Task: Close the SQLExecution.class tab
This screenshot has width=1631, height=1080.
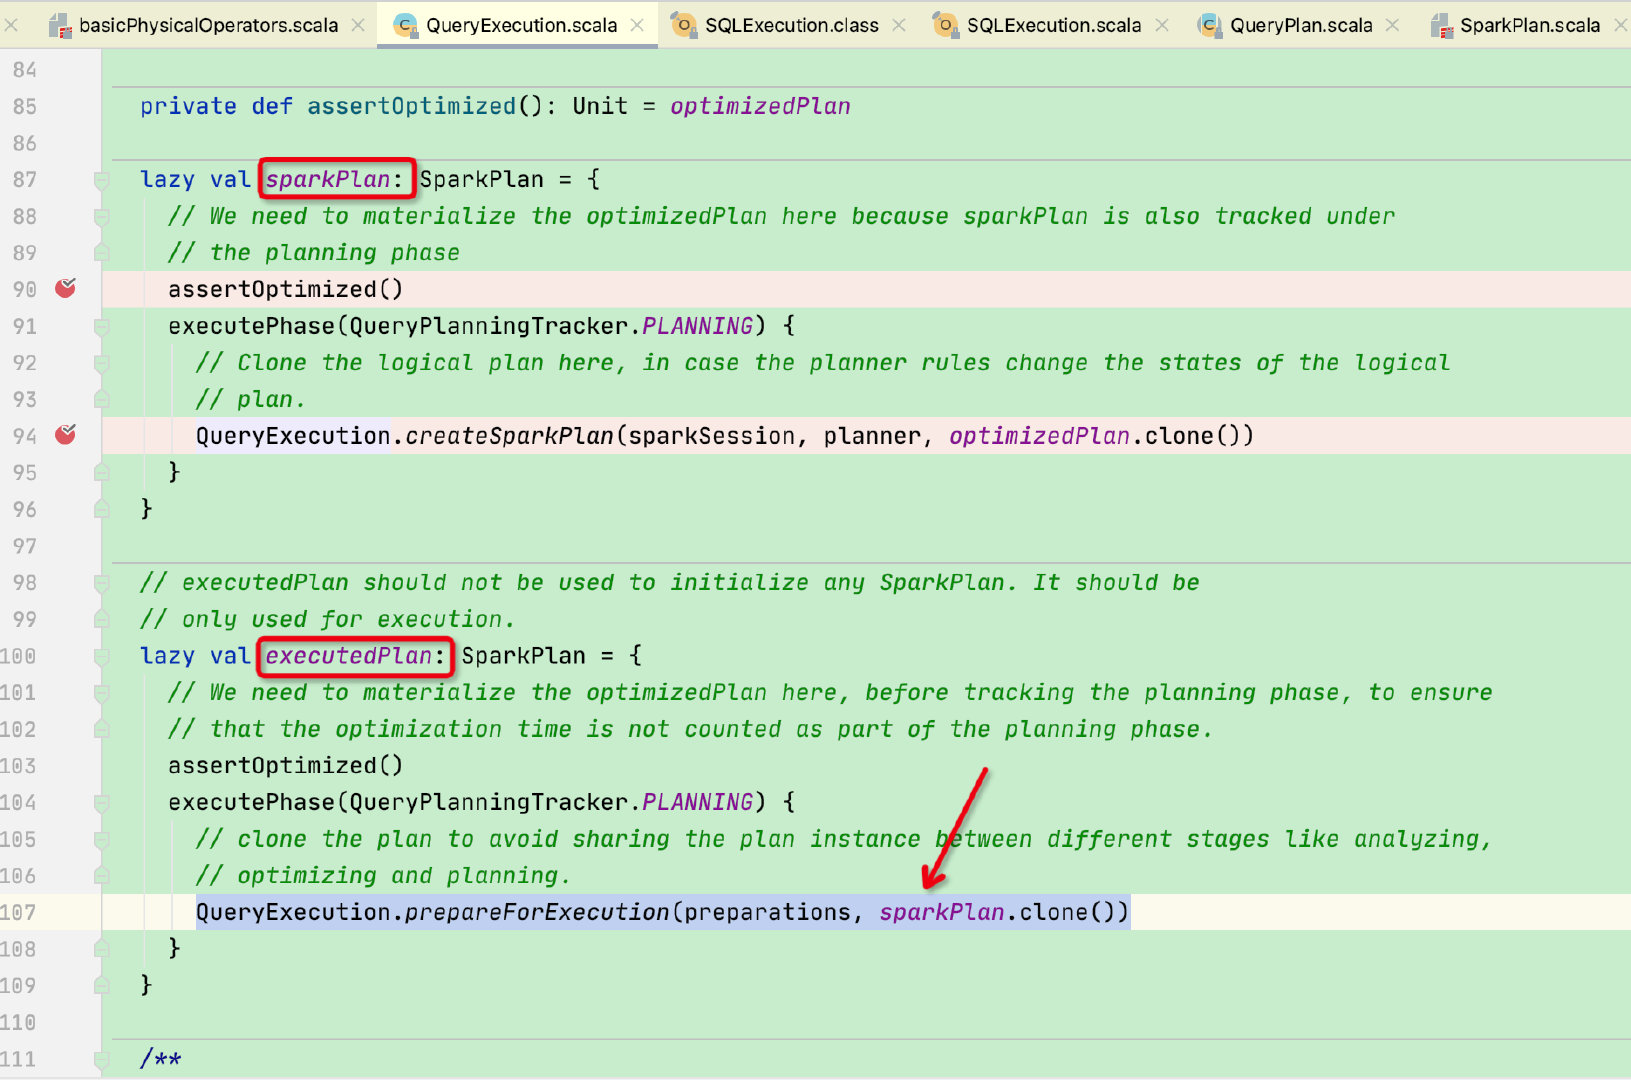Action: click(899, 25)
